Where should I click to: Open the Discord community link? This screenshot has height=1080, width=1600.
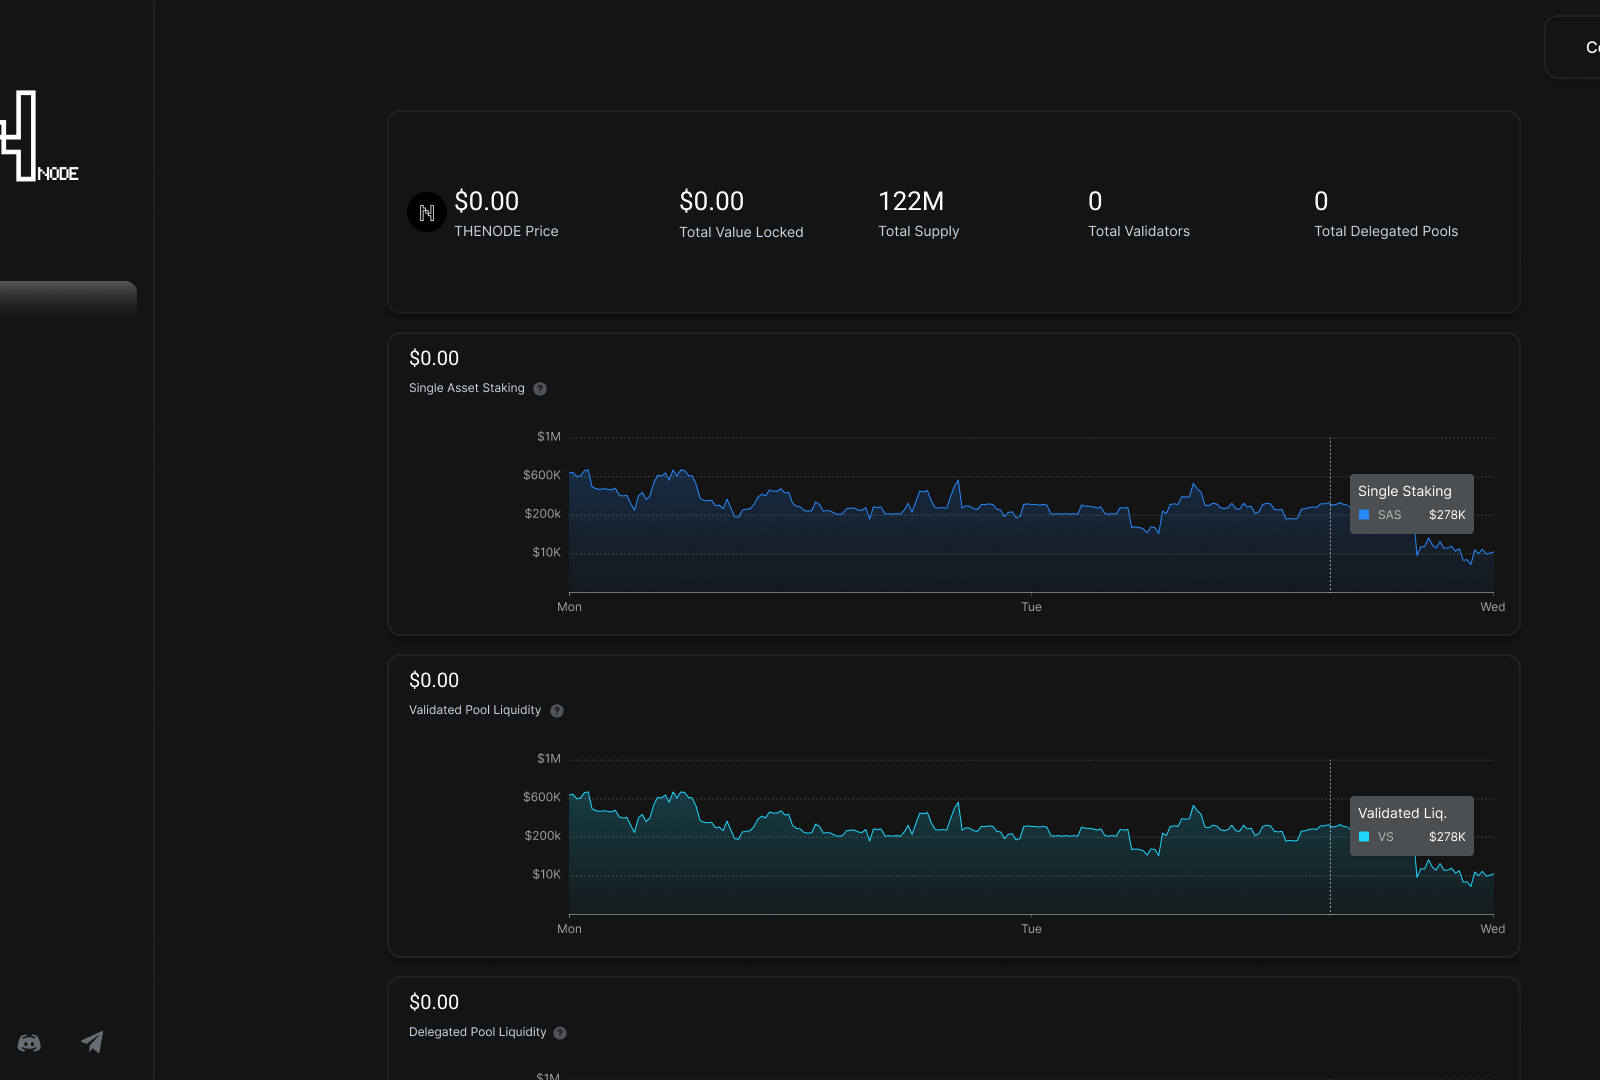(30, 1042)
